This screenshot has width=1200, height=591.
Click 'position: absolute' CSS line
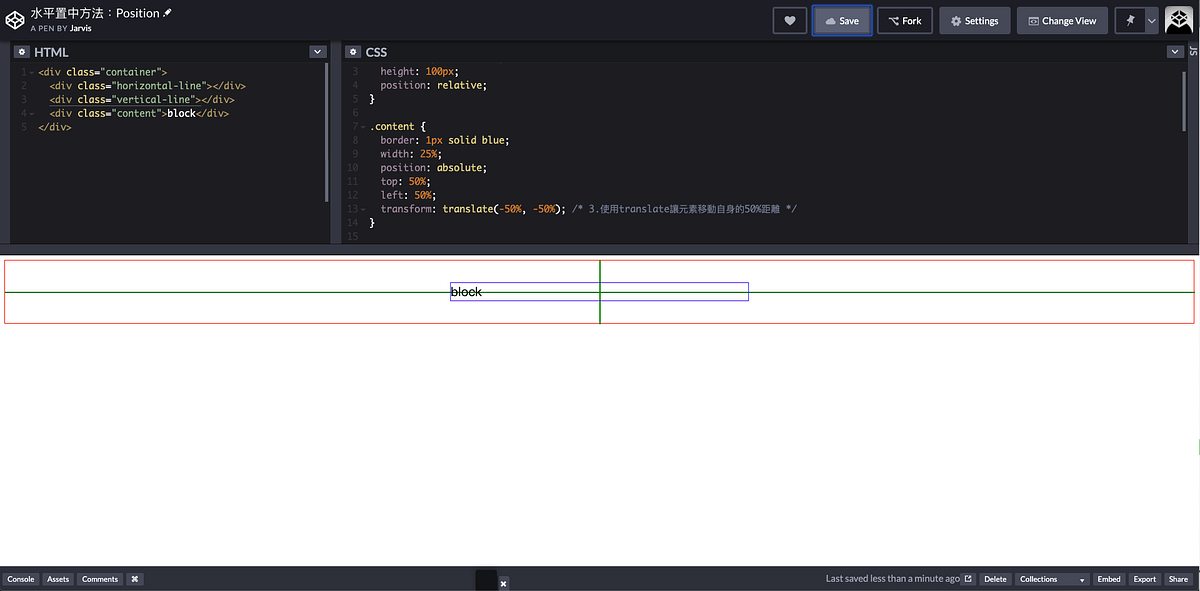tap(434, 169)
